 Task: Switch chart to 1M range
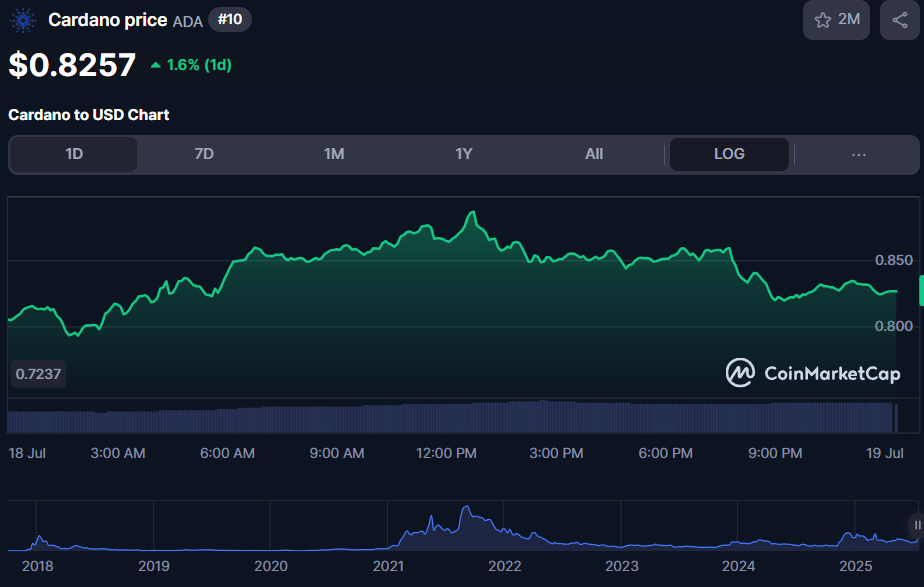point(334,154)
